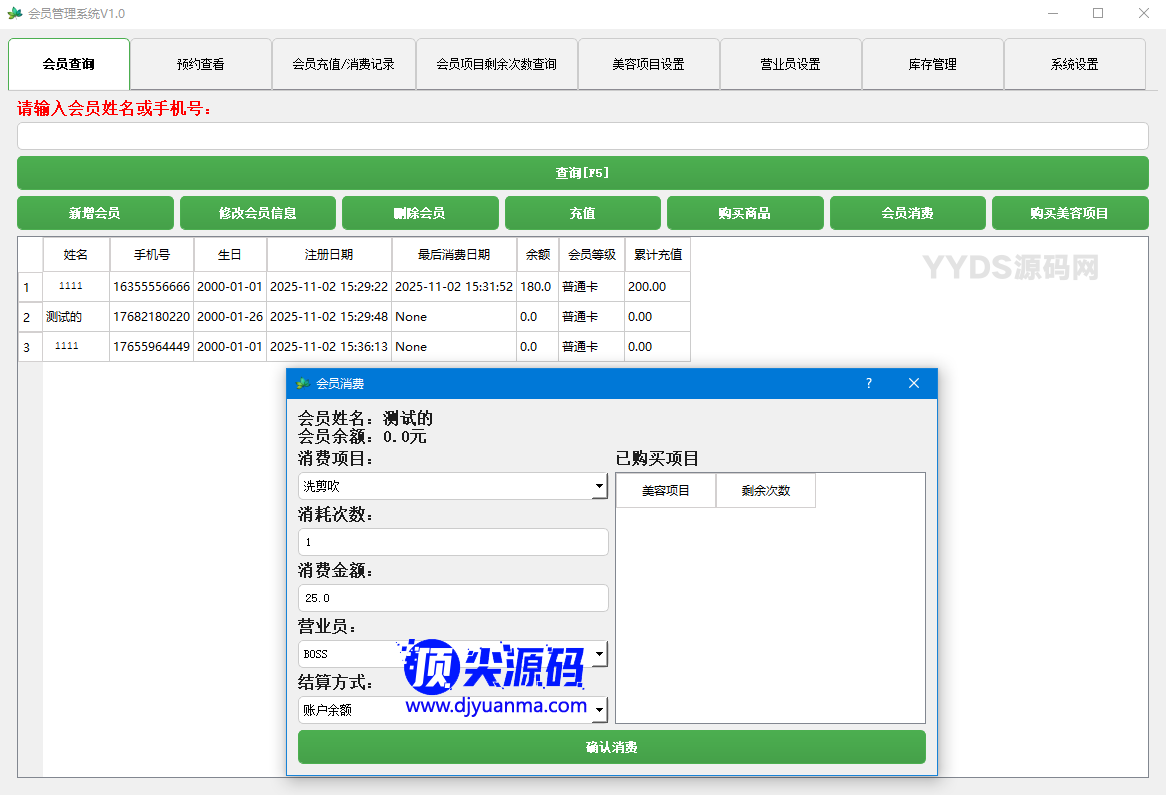Select the 剩余次数 column header
This screenshot has height=795, width=1166.
[x=765, y=491]
